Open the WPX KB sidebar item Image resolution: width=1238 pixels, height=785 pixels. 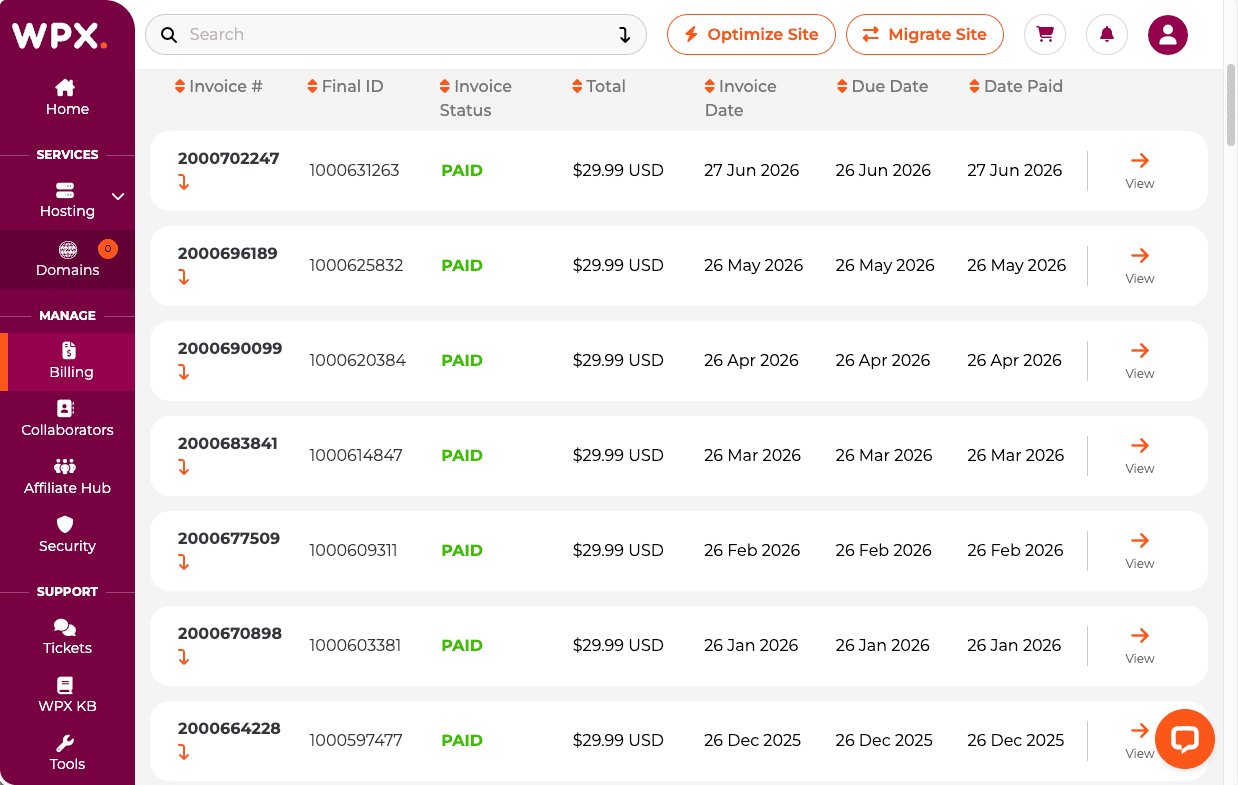pos(67,695)
